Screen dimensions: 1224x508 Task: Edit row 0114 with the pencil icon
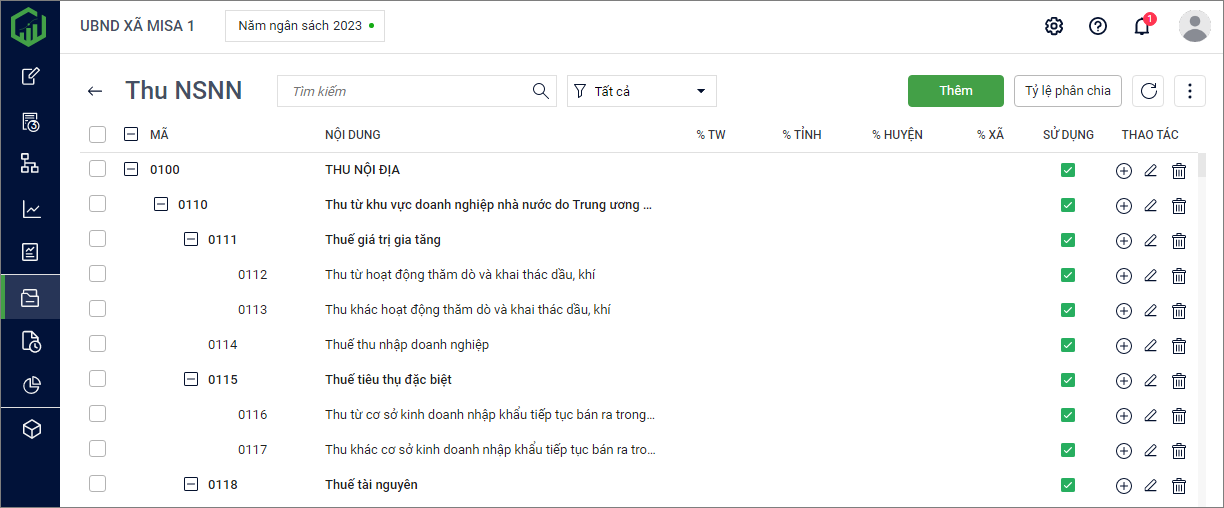pyautogui.click(x=1150, y=345)
